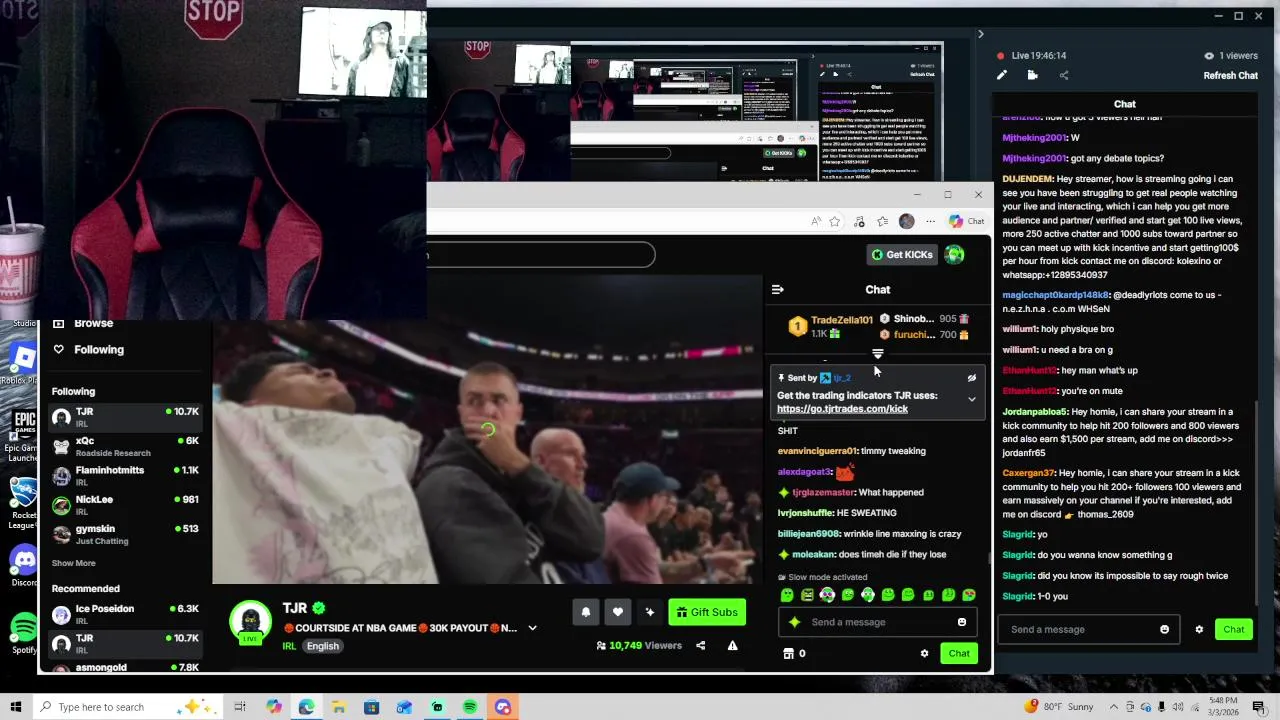The height and width of the screenshot is (720, 1280).
Task: Click the Gift Subs button
Action: tap(707, 612)
